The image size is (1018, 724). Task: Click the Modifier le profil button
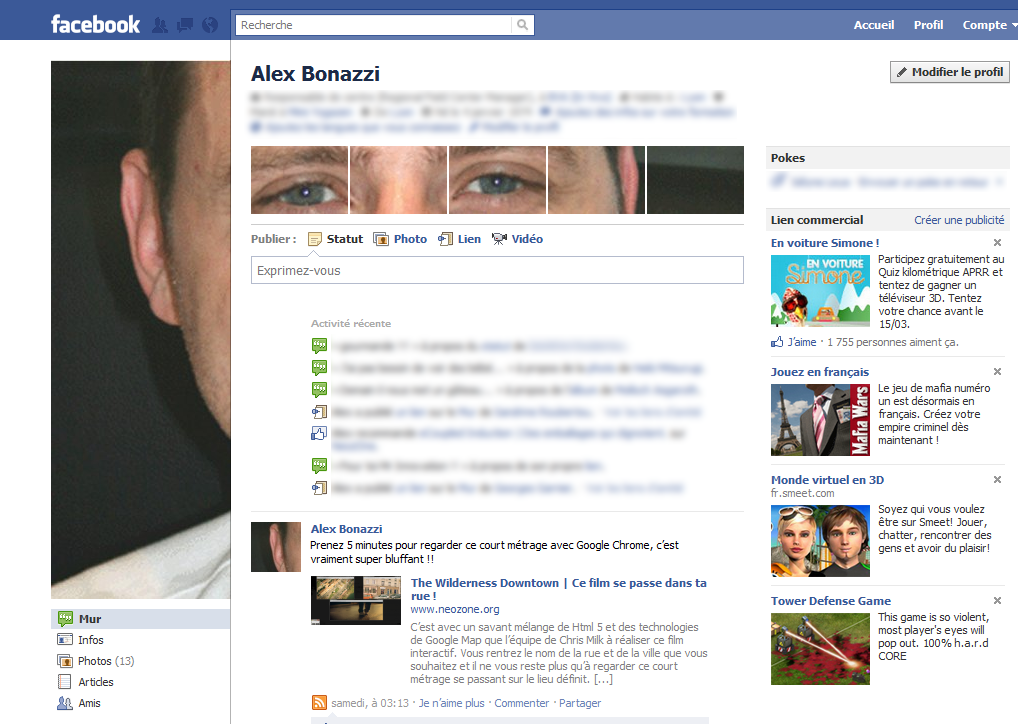(x=950, y=72)
